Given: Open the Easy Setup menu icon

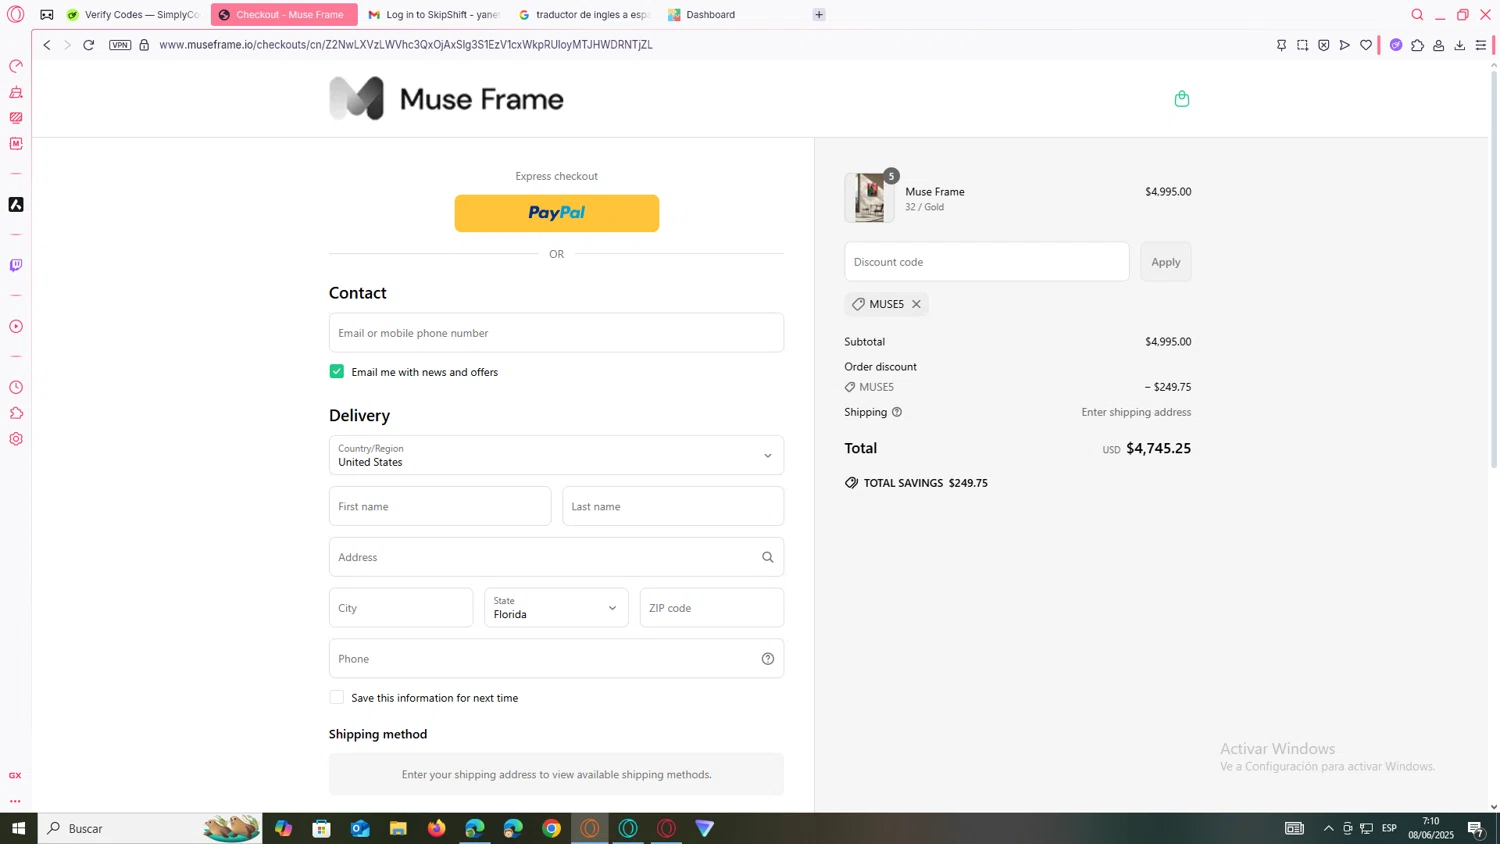Looking at the screenshot, I should point(1481,45).
